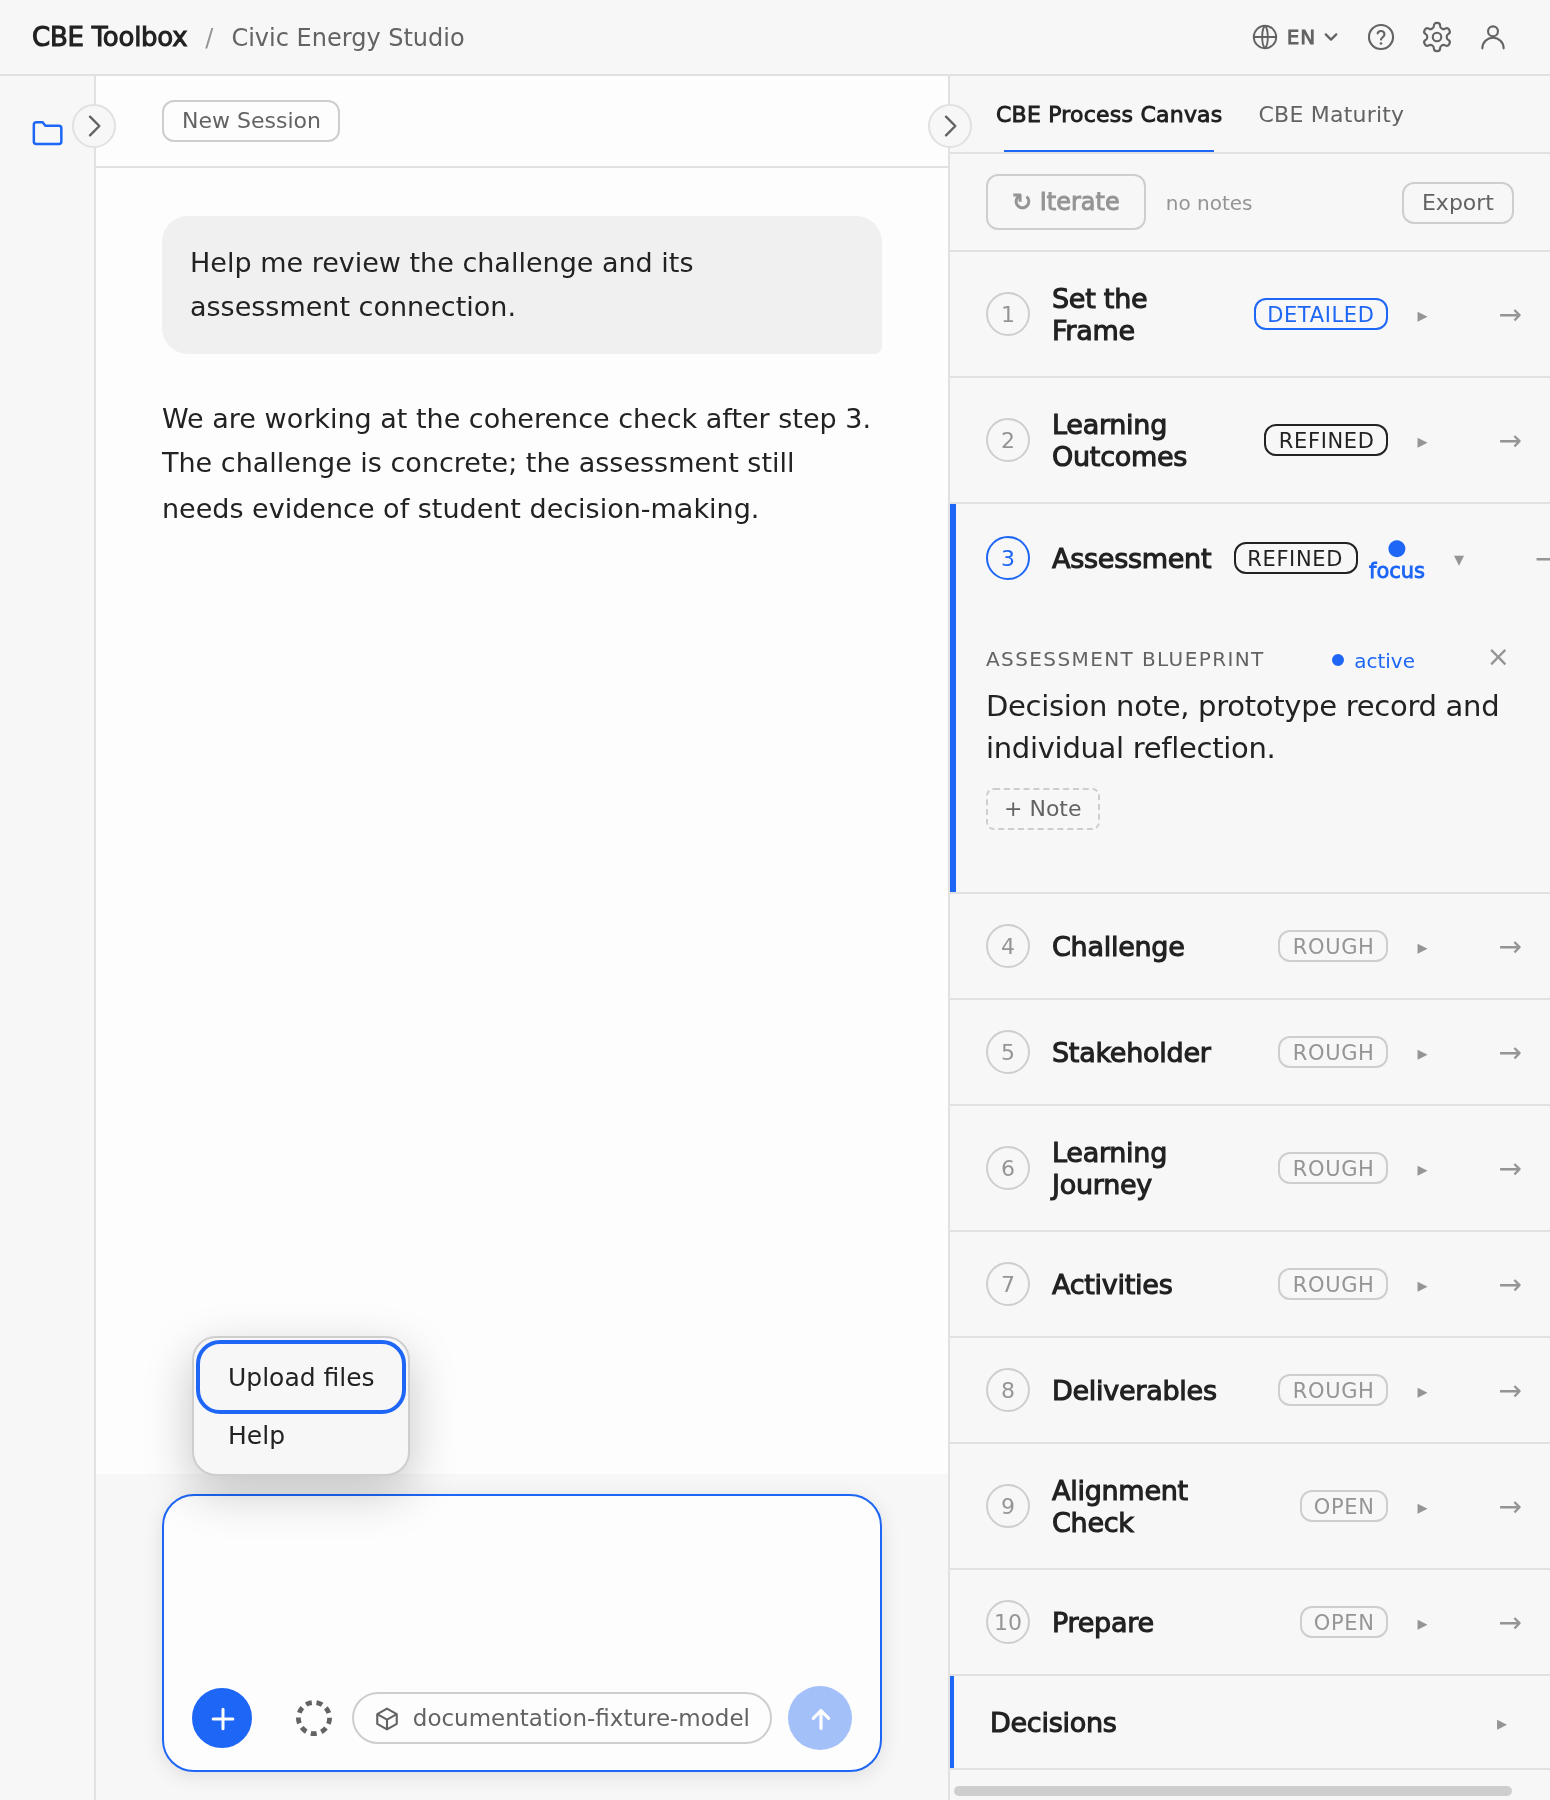Click the canvas horizontal scrollbar
Screen dimensions: 1550x1800
(x=1232, y=1791)
